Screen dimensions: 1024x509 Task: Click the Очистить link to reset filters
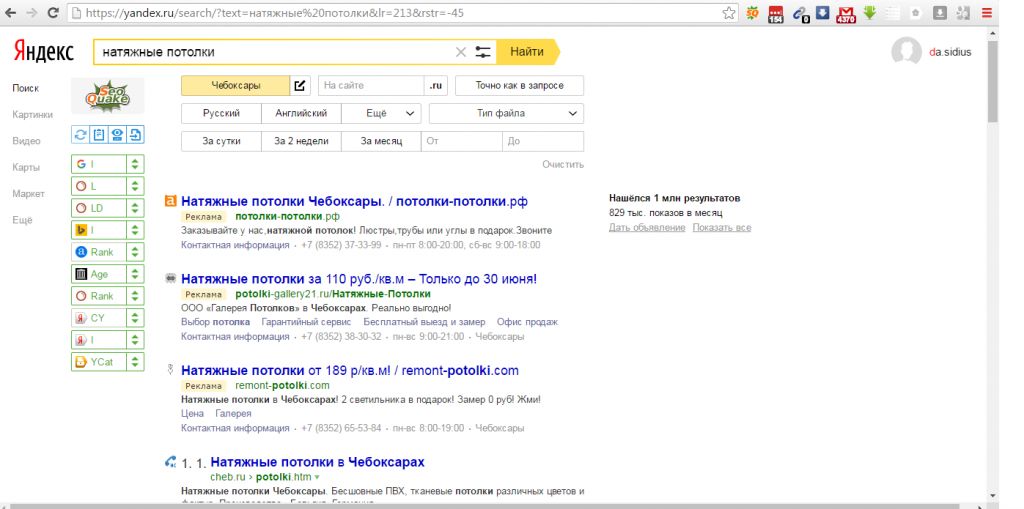tap(563, 164)
